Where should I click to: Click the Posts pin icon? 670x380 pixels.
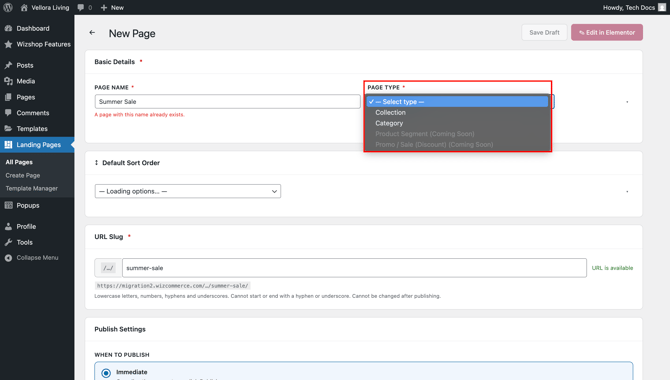click(8, 65)
